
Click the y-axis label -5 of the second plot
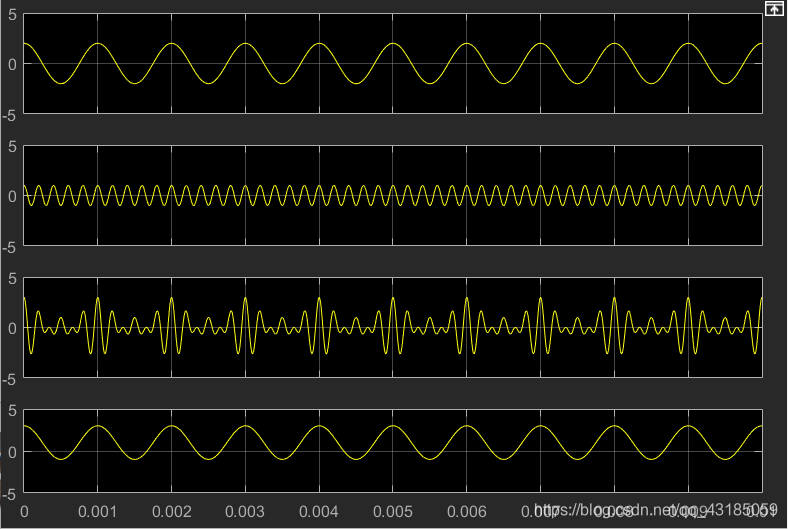[10, 248]
